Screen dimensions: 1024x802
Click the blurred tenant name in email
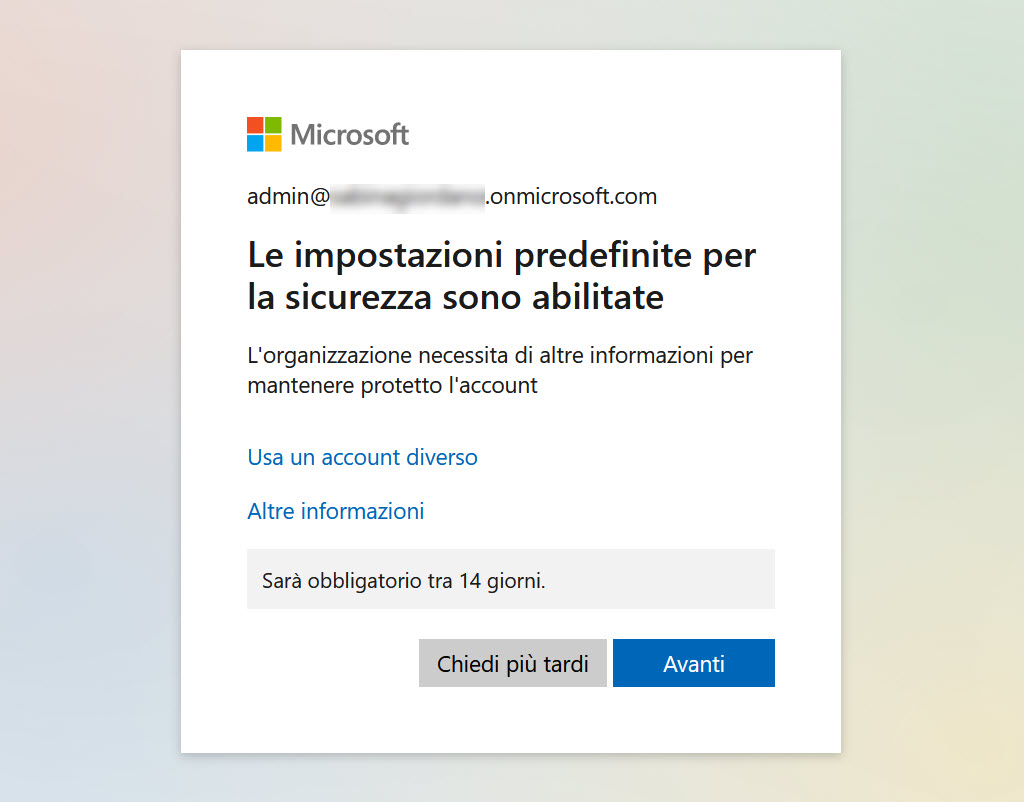point(408,197)
